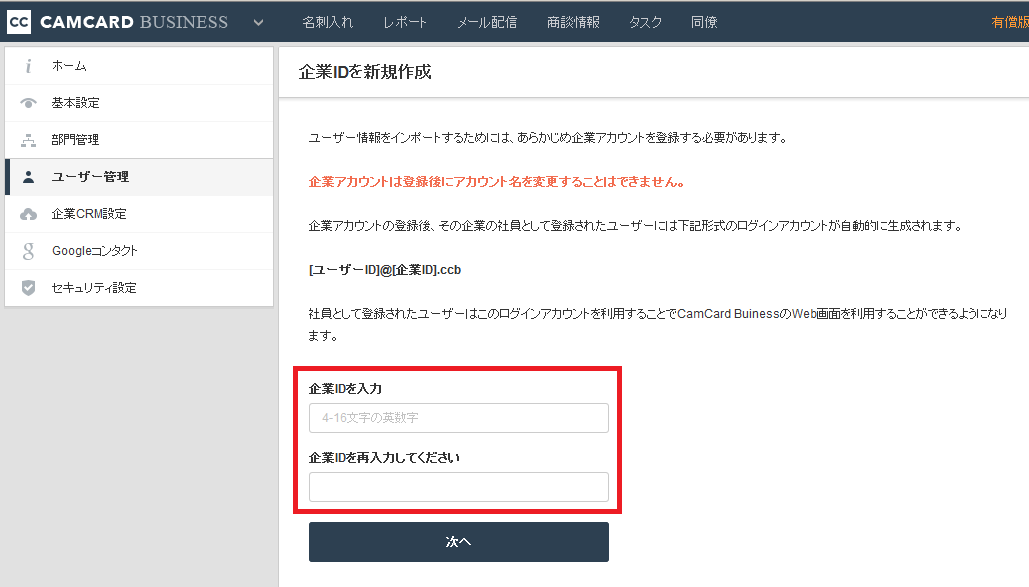Open the 名刺入れ menu
Screen dimensions: 1029x587
pos(327,22)
